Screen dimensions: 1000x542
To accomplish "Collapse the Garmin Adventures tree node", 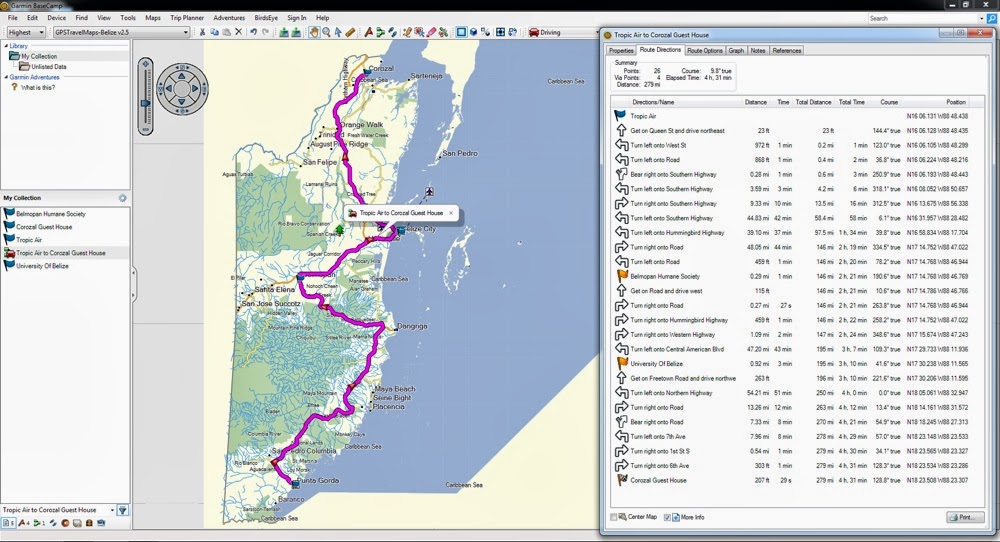I will pyautogui.click(x=6, y=77).
